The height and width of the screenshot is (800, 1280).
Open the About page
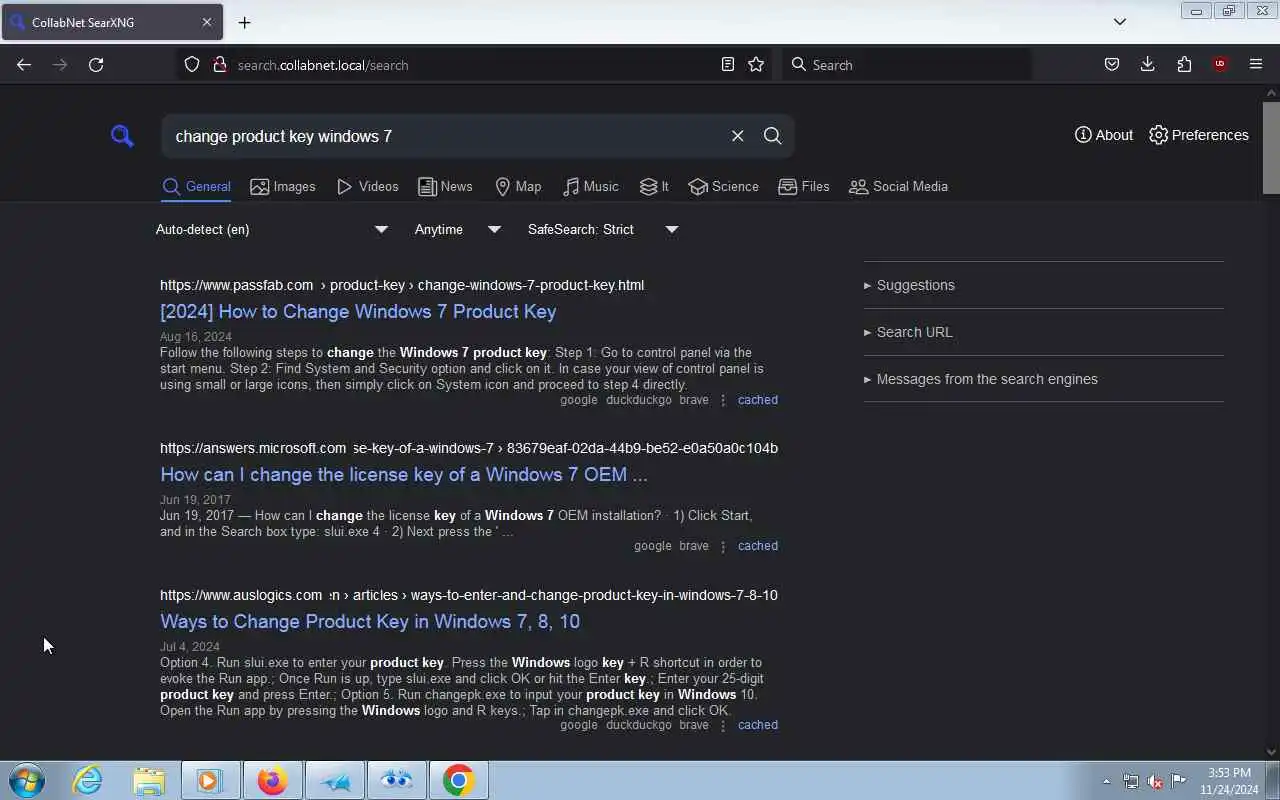pos(1104,135)
